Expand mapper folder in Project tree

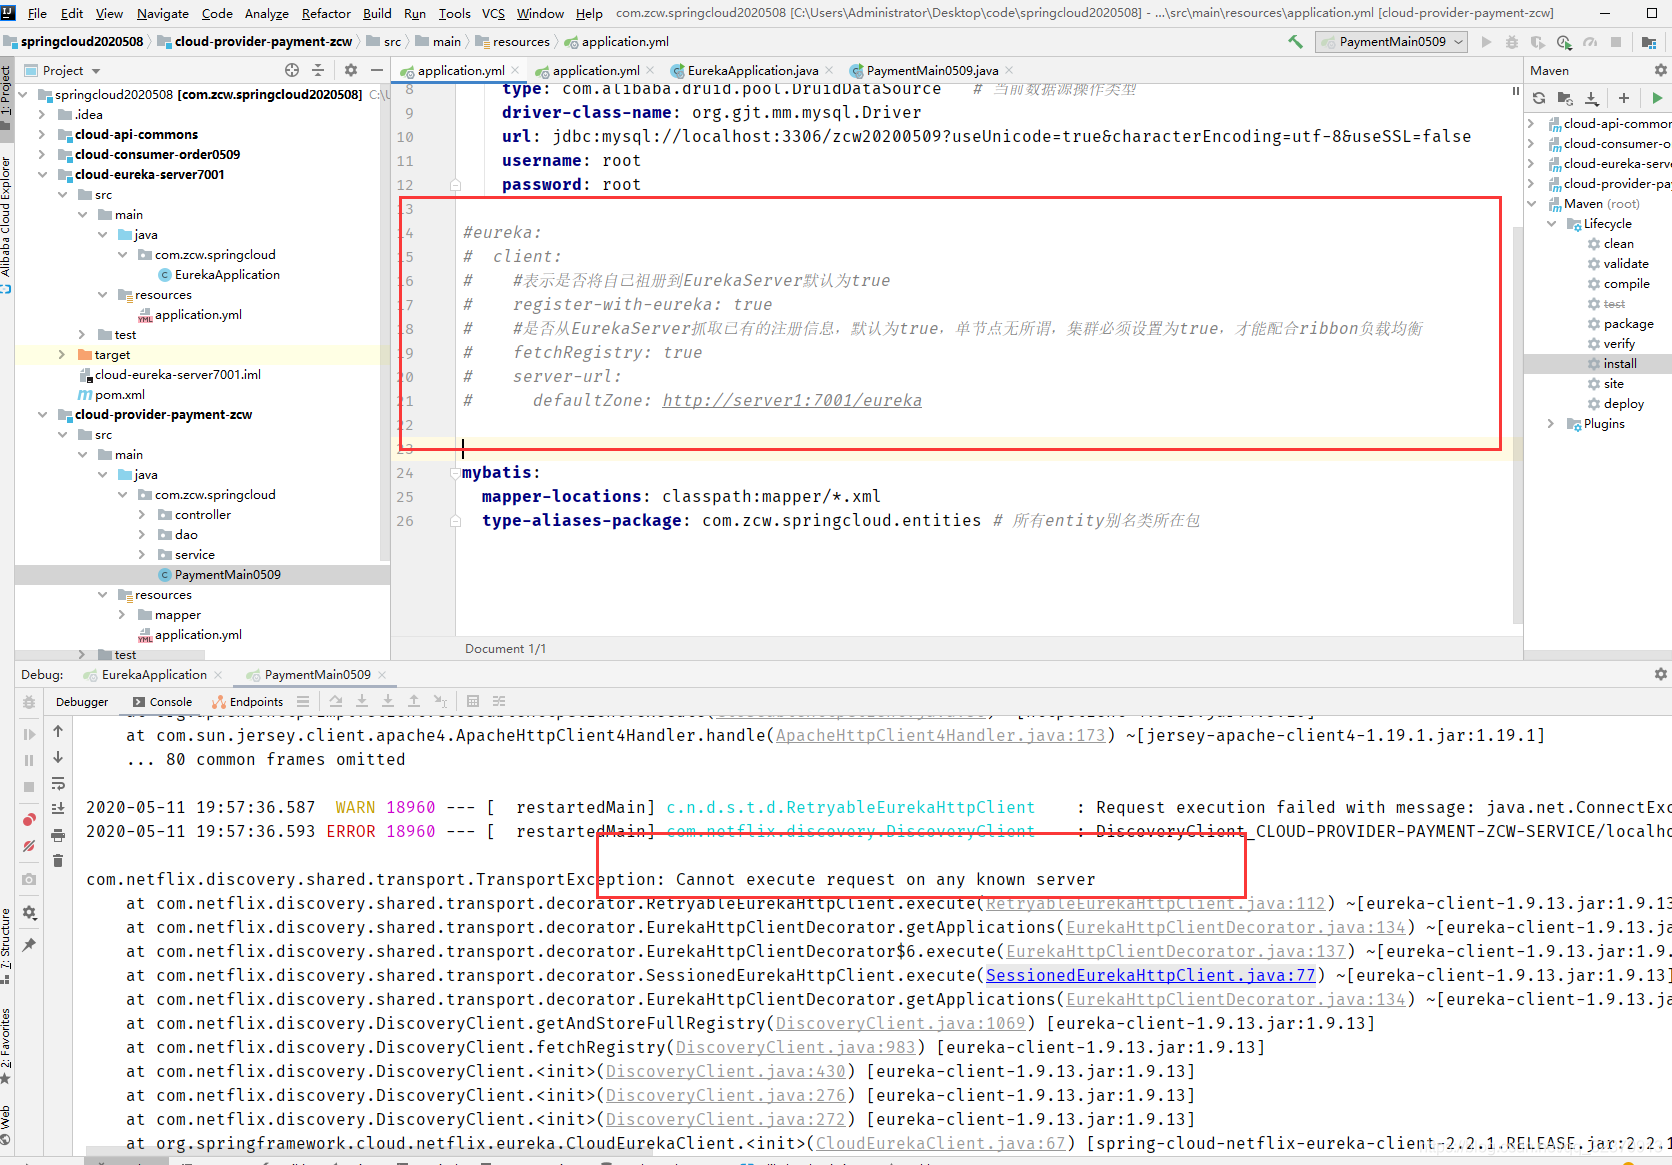click(122, 614)
